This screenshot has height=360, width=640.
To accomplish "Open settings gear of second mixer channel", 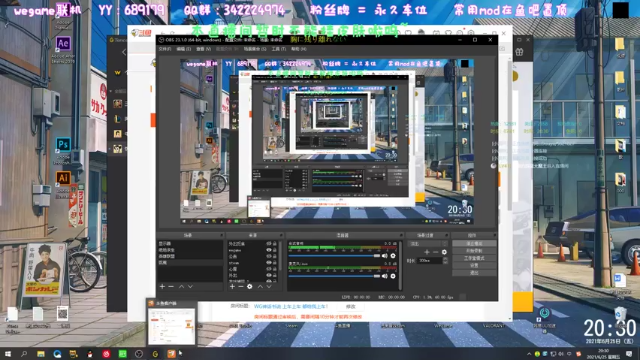I will click(x=393, y=276).
